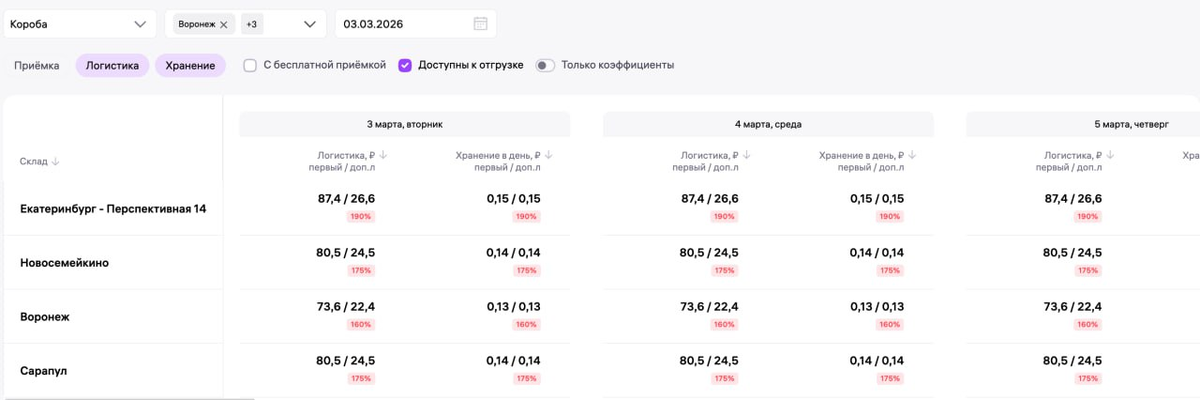Enable the Только коэффициенты switch
1200x400 pixels.
545,65
